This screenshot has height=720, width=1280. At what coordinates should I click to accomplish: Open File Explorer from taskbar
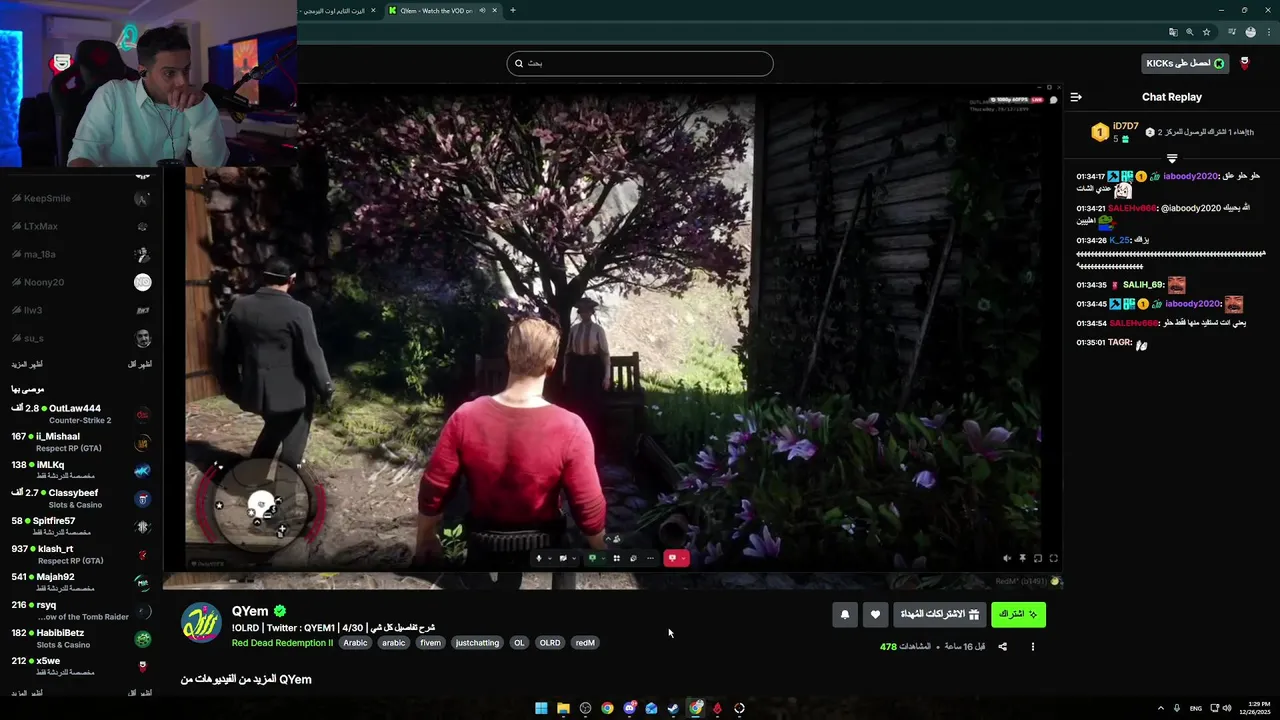pos(563,708)
